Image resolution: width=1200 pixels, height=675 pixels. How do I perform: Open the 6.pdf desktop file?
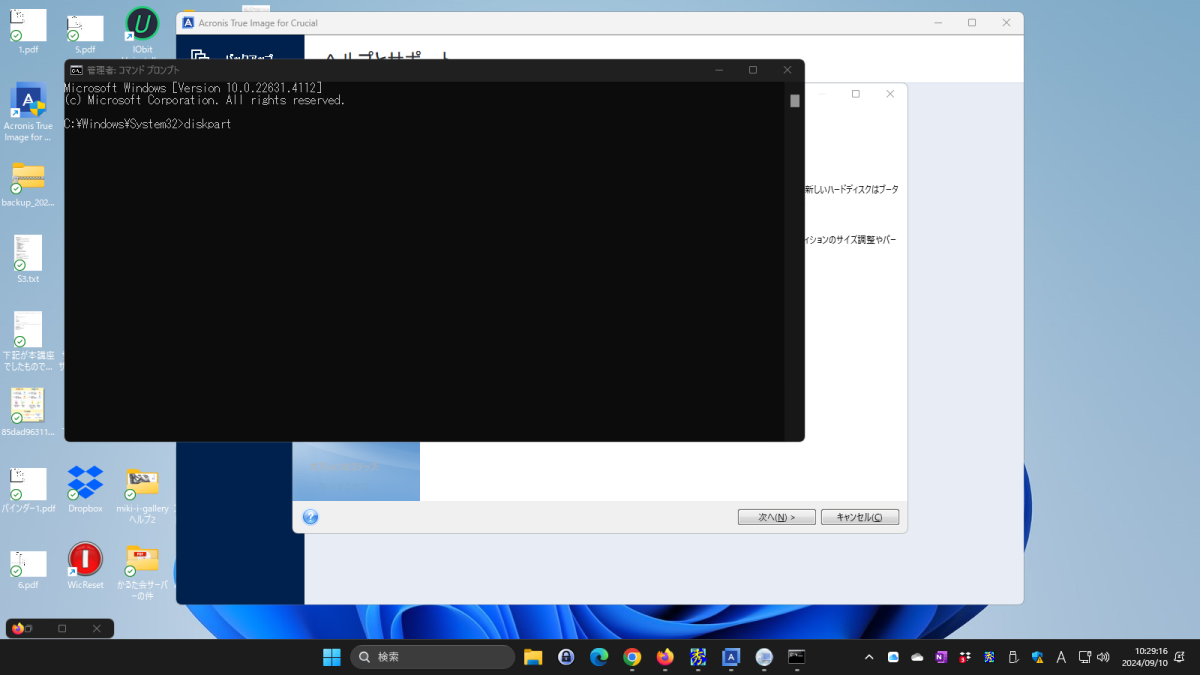28,568
